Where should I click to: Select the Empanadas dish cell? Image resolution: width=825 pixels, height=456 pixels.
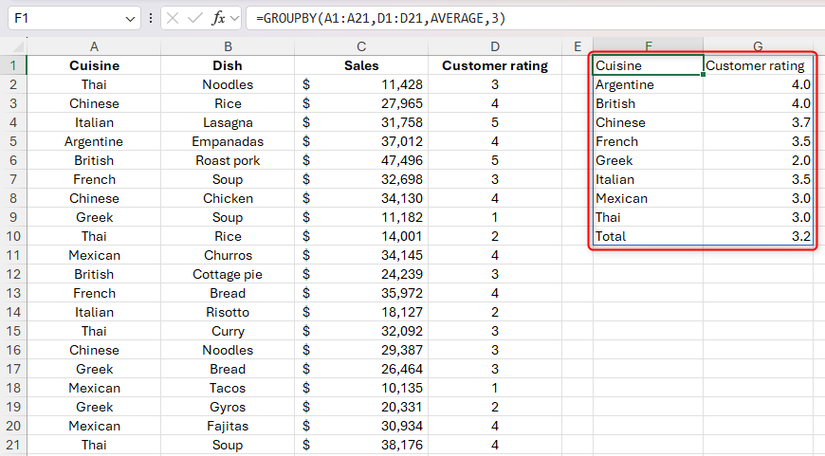click(x=227, y=142)
